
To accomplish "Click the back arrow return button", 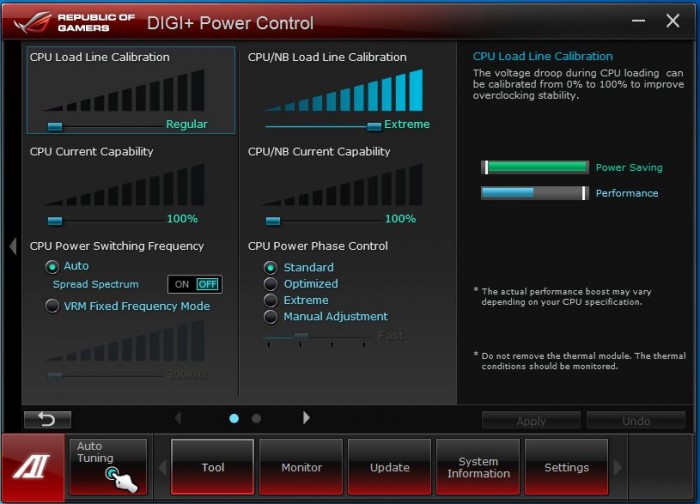I will click(47, 420).
